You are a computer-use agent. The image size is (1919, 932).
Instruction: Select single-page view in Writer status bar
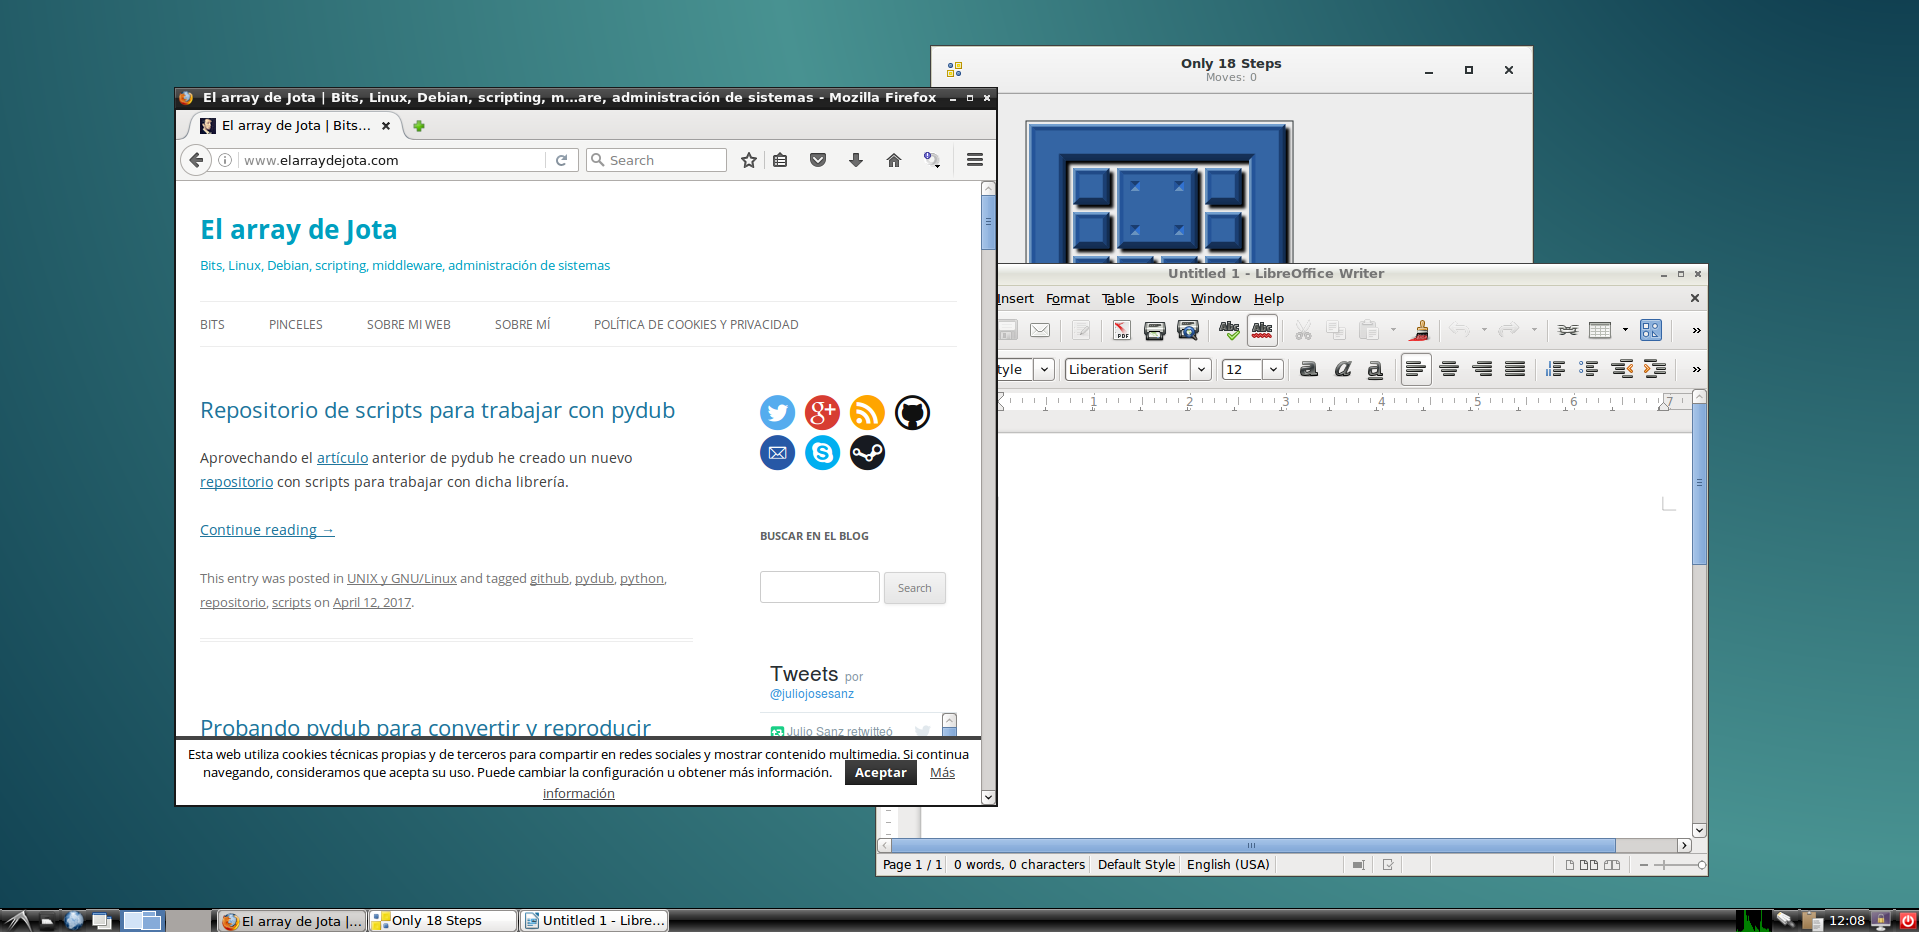click(1570, 865)
